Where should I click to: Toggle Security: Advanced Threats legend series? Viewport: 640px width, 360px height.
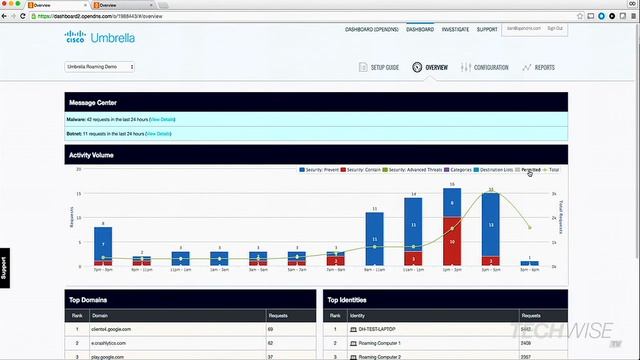412,170
